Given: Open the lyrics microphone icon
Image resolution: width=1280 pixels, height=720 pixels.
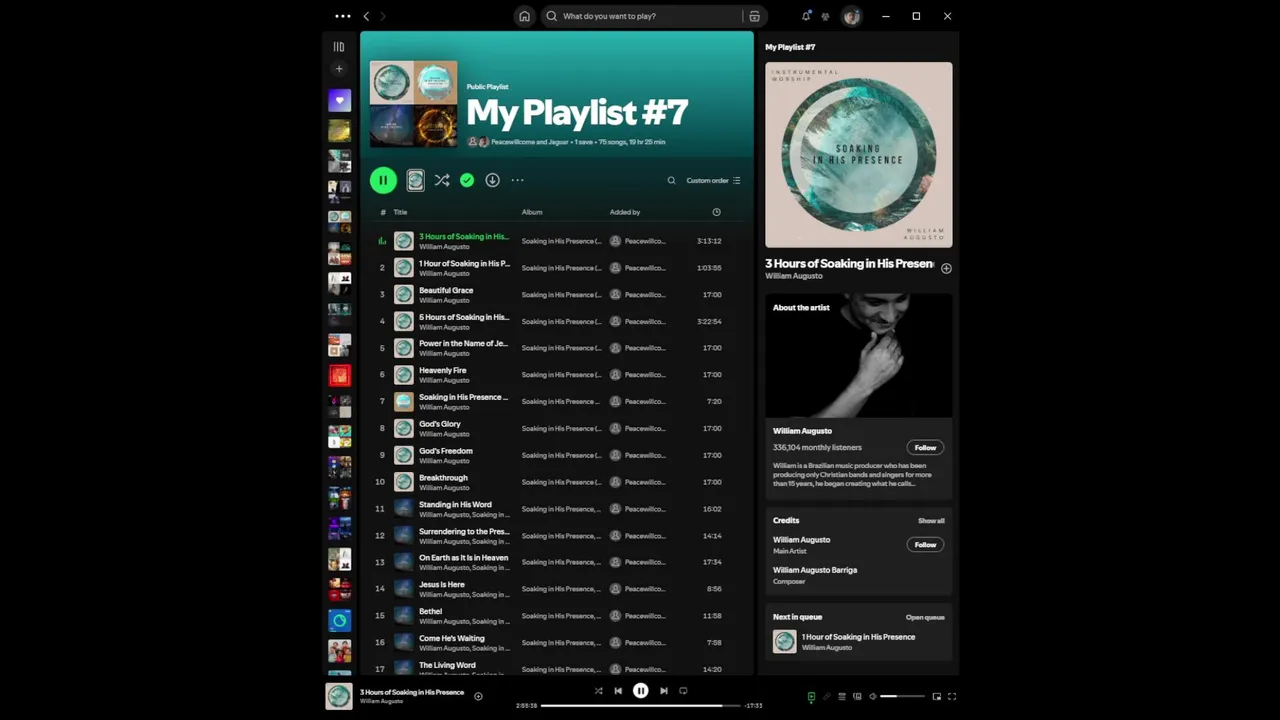Looking at the screenshot, I should (x=826, y=697).
